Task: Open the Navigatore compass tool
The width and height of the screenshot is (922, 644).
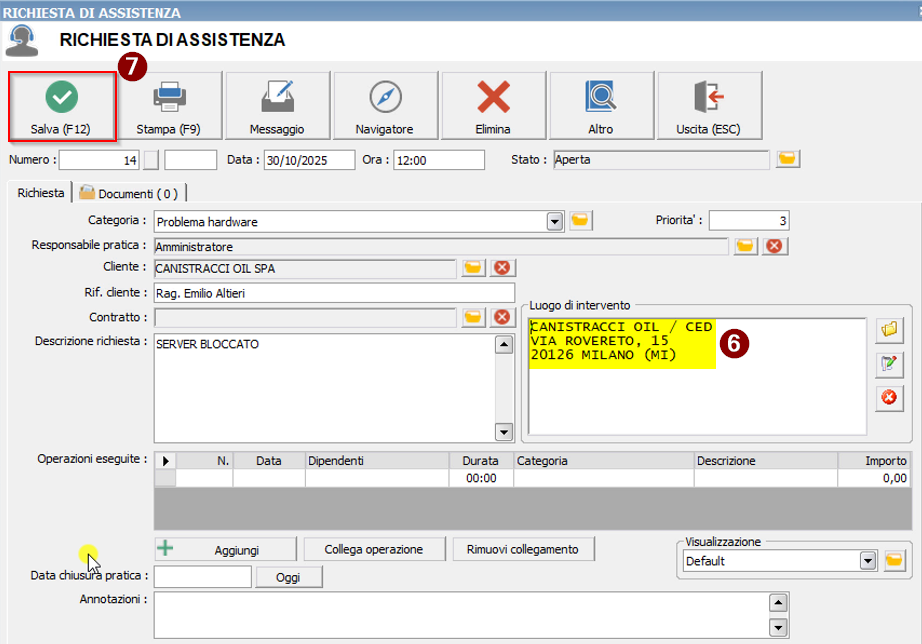Action: 384,106
